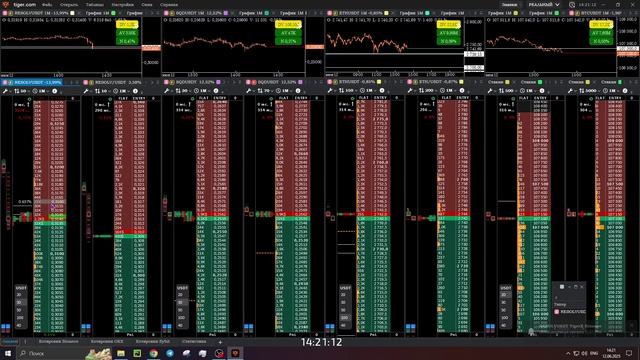The height and width of the screenshot is (360, 640).
Task: Click round info icon in ETHUSDT -0,85% panel toolbar
Action: (382, 91)
